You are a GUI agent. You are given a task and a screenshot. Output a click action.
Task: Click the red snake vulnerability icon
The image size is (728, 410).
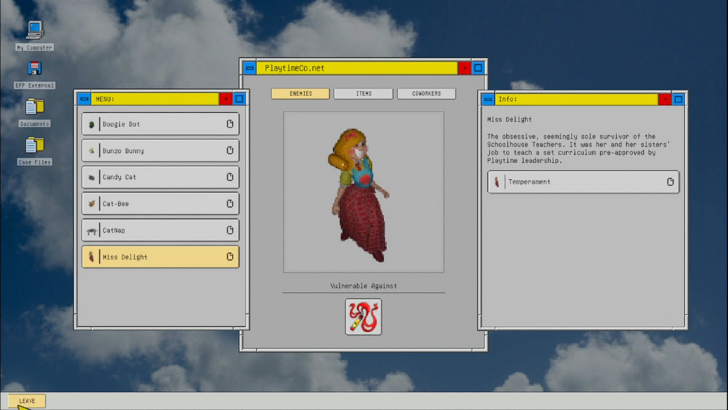pos(363,317)
